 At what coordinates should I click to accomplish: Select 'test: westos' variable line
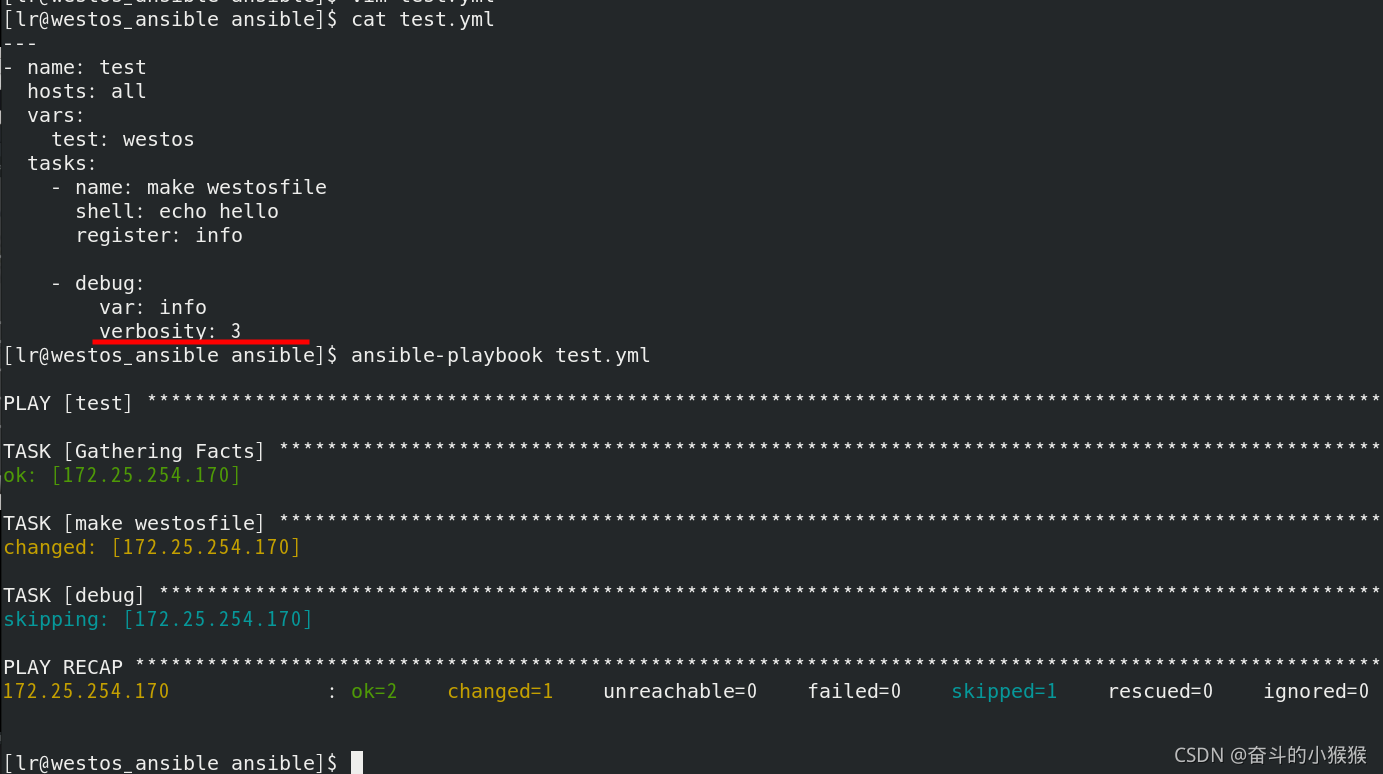click(x=123, y=139)
